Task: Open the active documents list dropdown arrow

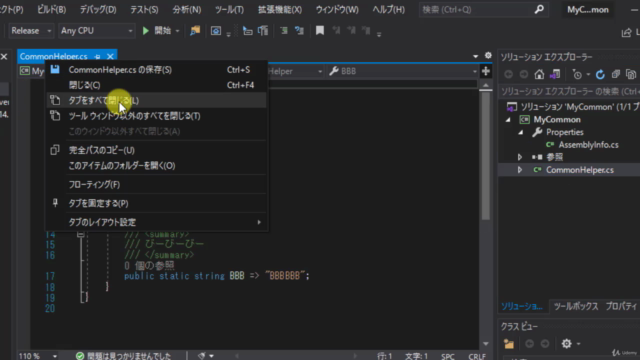Action: 476,56
